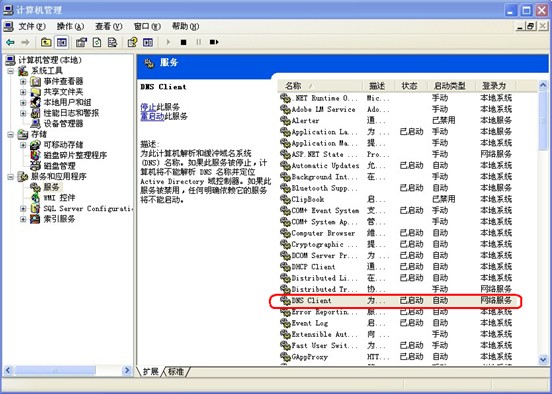Toggle the Show/Hide console tree icon
The width and height of the screenshot is (552, 394).
62,42
